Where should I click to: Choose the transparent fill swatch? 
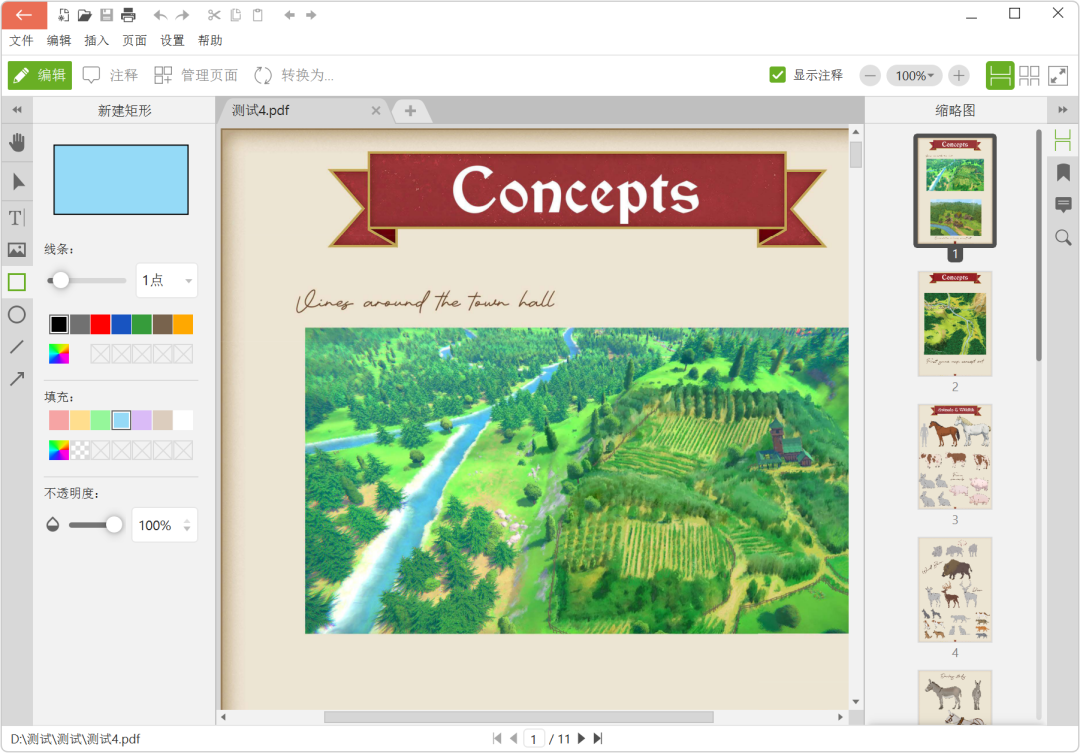pos(80,451)
